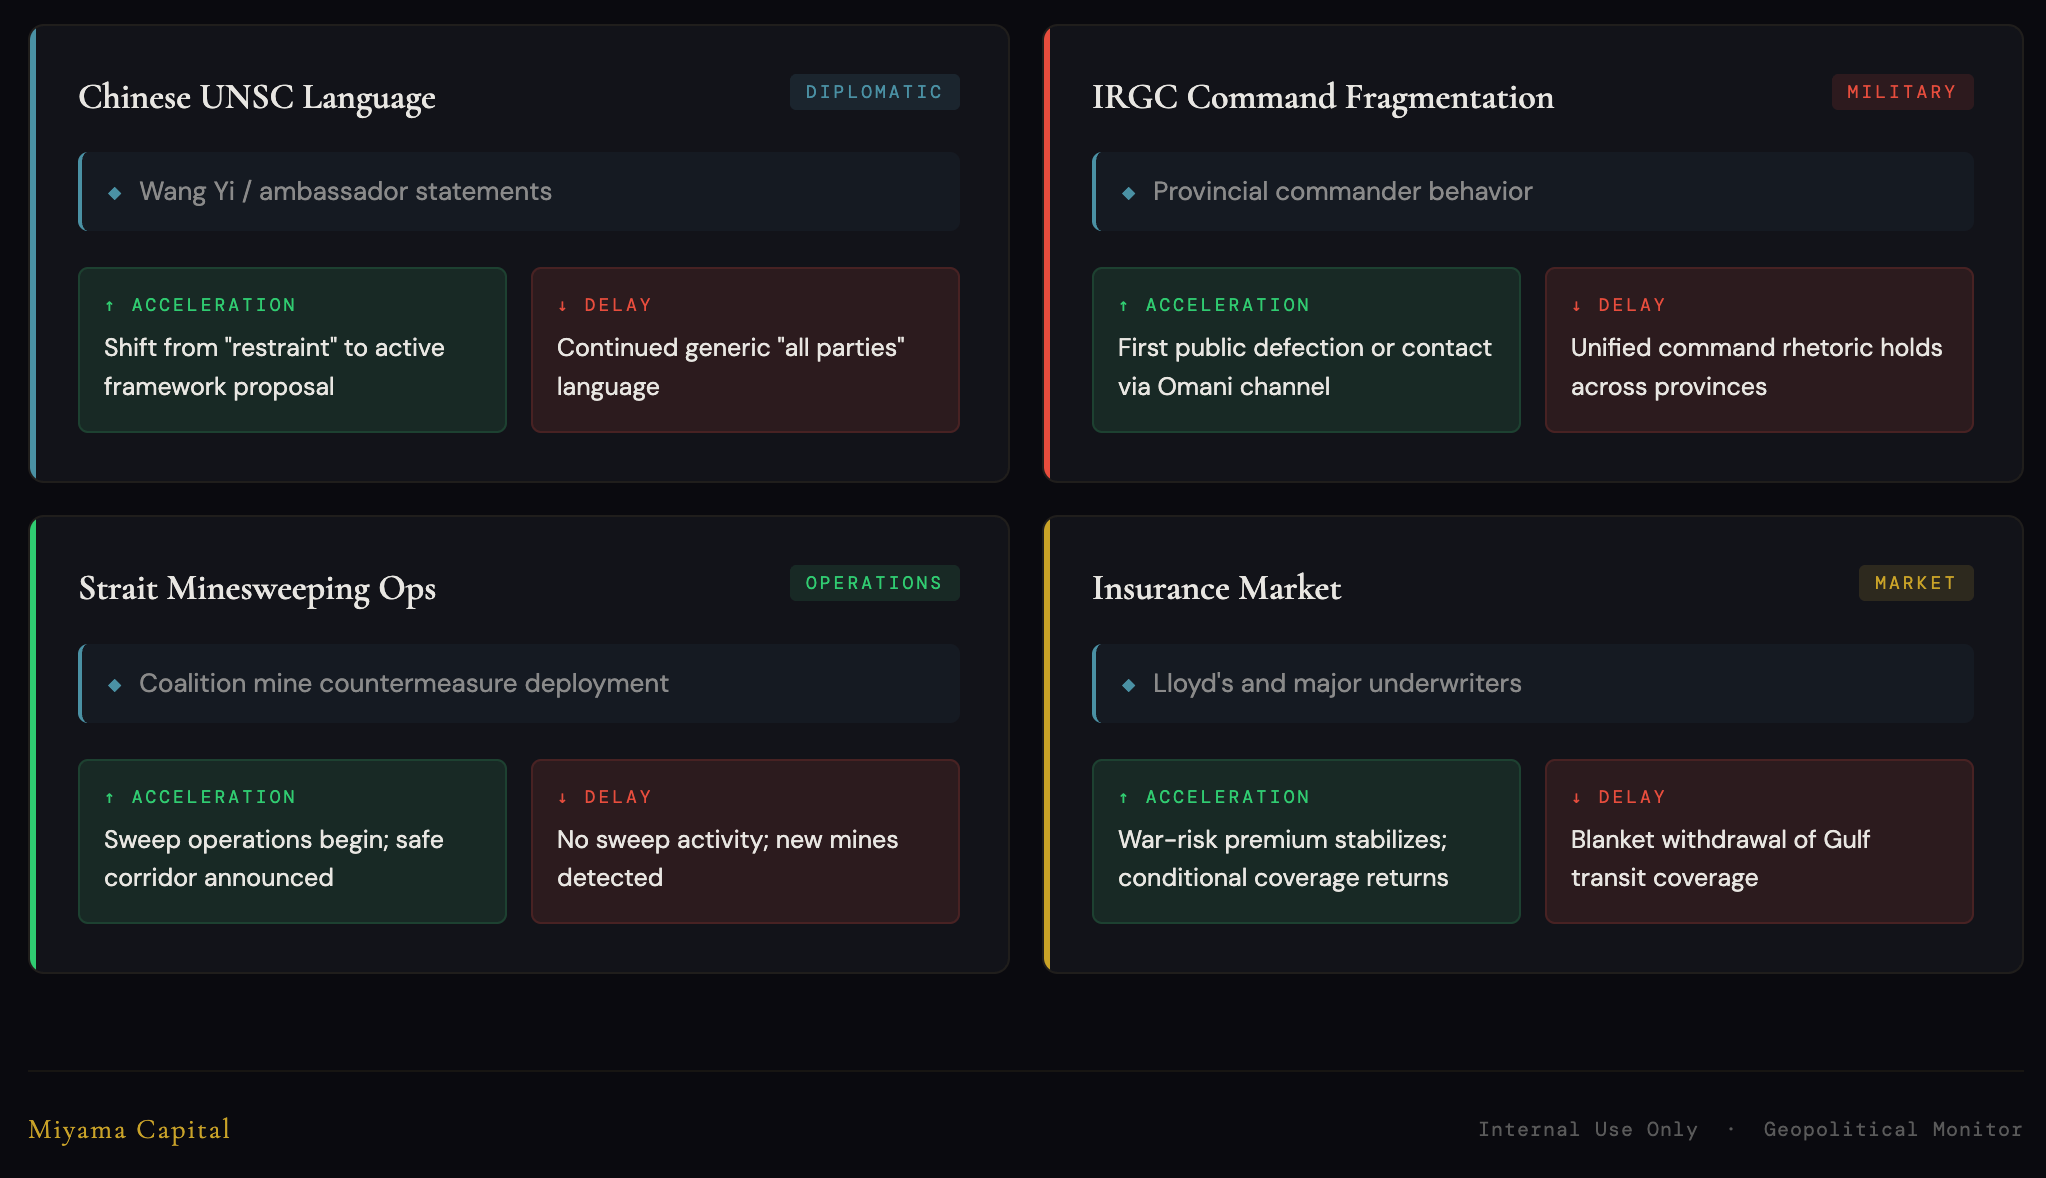This screenshot has height=1178, width=2046.
Task: Click the Miyama Capital footer logo
Action: (129, 1129)
